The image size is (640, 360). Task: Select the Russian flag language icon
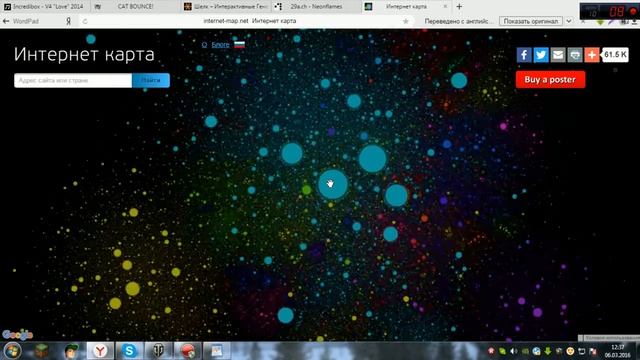click(240, 44)
